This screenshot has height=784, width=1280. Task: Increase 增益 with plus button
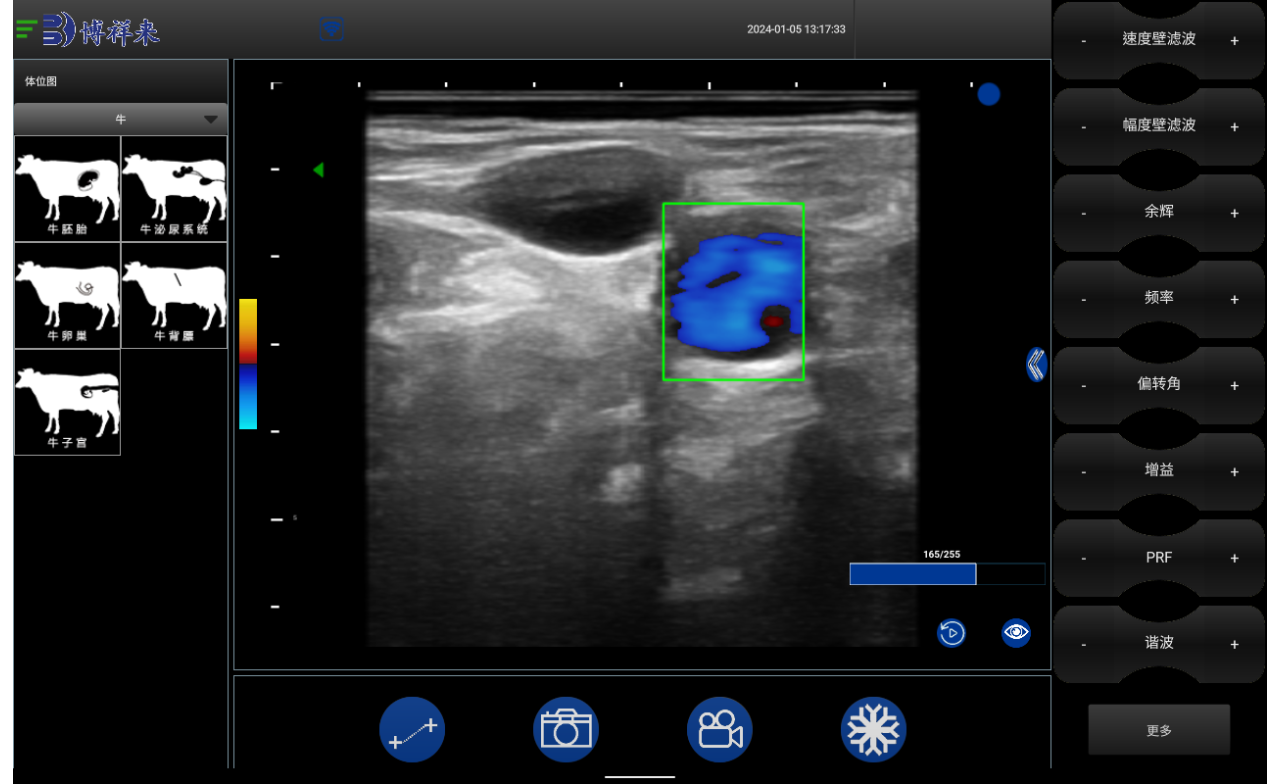pyautogui.click(x=1234, y=472)
